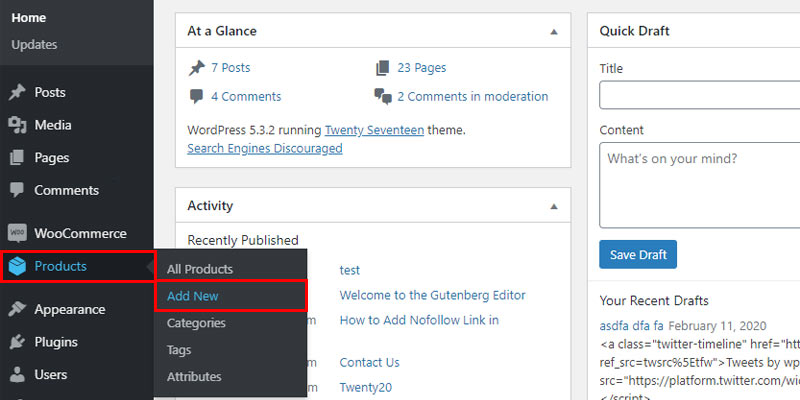
Task: Click the Posts pin icon in sidebar
Action: tap(17, 93)
